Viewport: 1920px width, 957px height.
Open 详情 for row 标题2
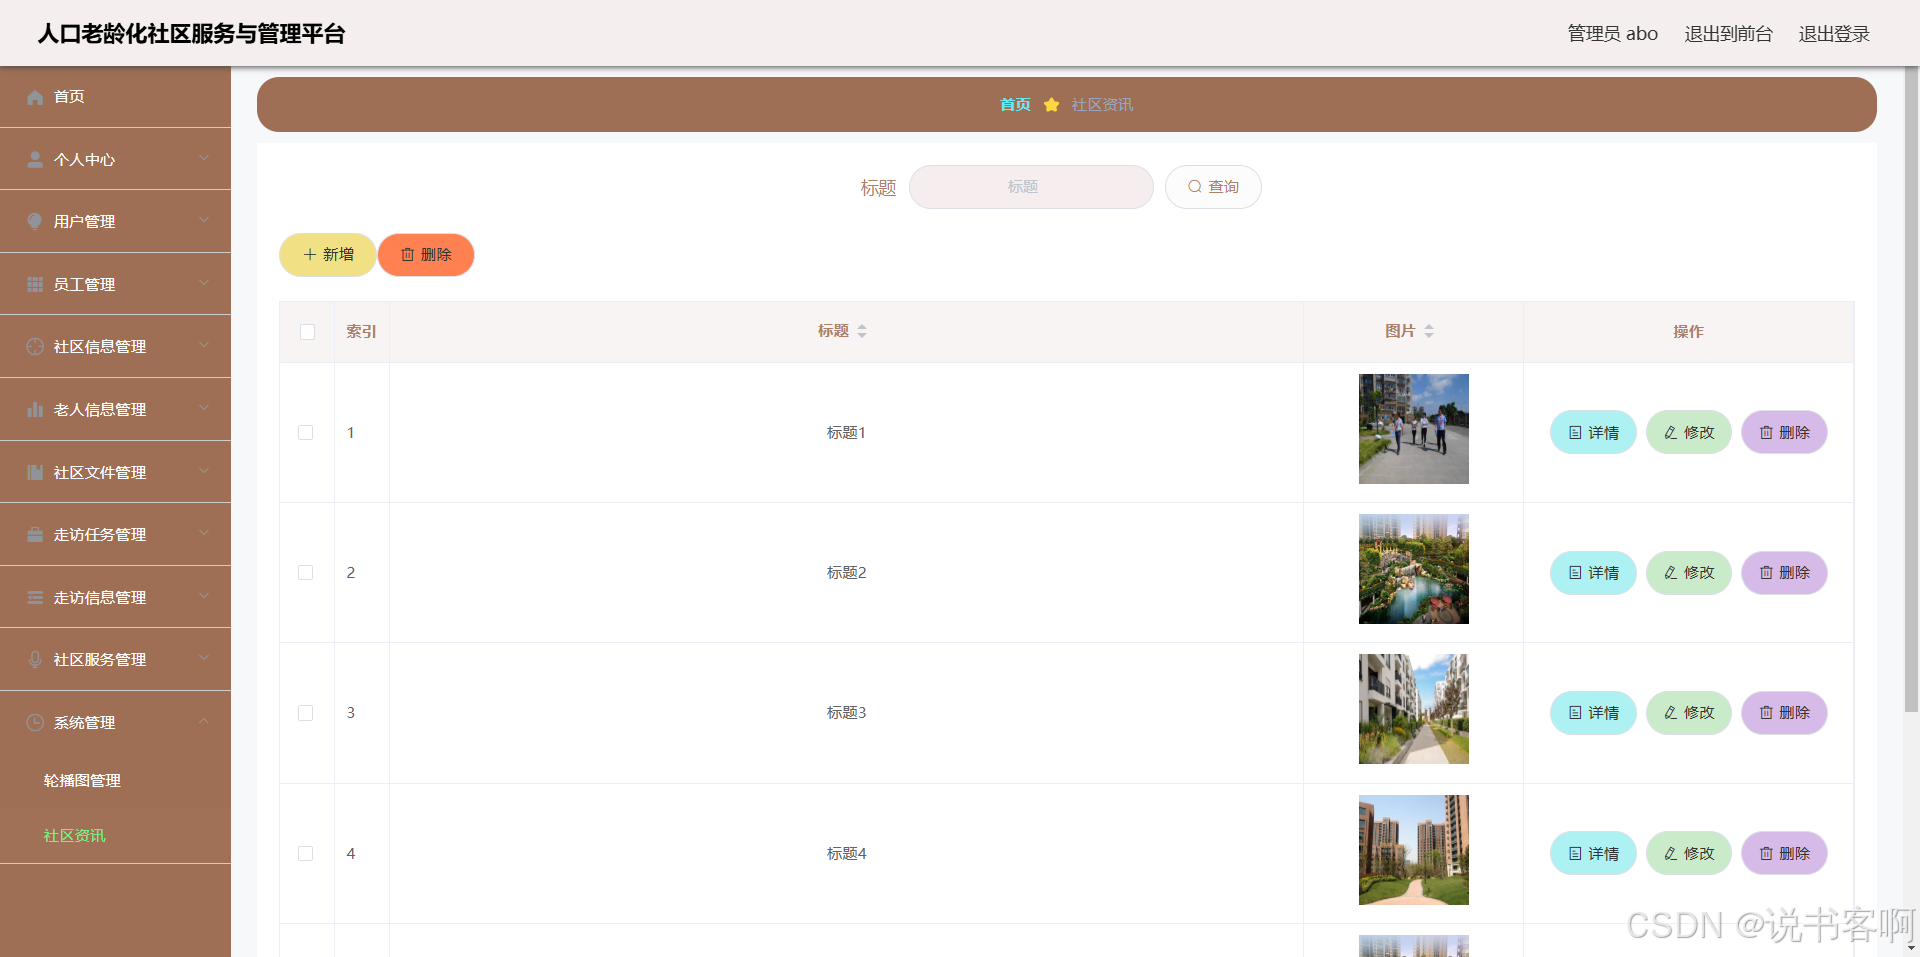[1593, 573]
